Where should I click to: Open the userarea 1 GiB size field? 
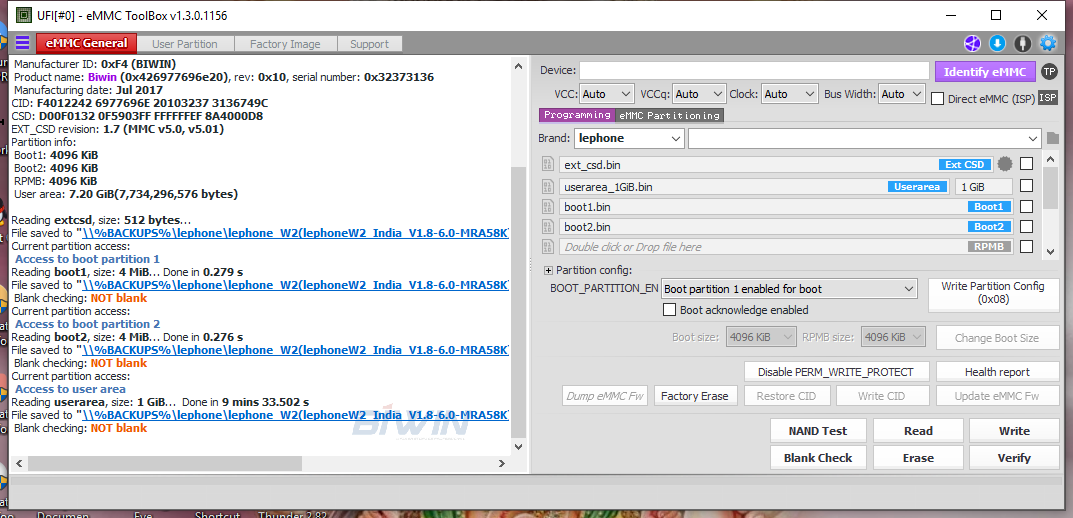(x=984, y=186)
